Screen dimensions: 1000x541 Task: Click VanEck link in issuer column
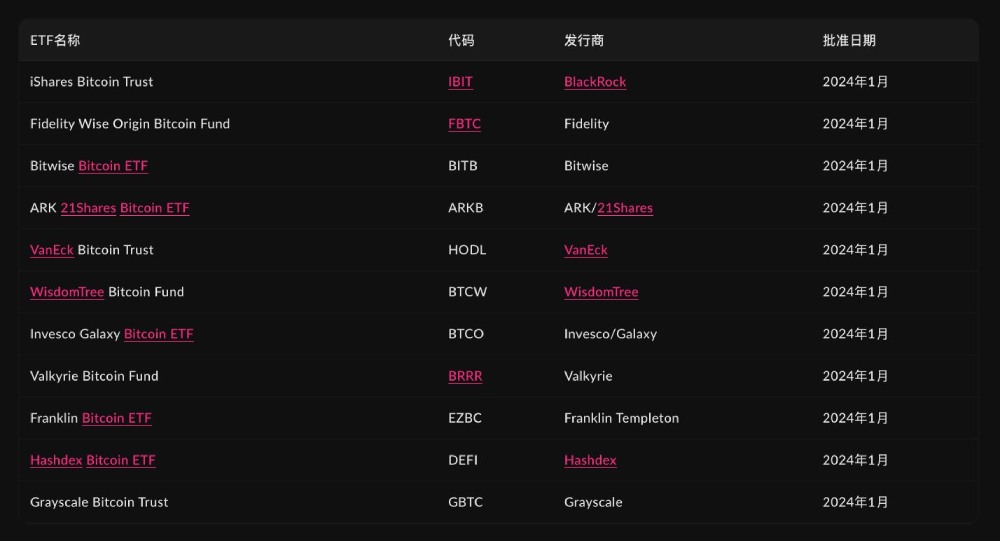[586, 250]
